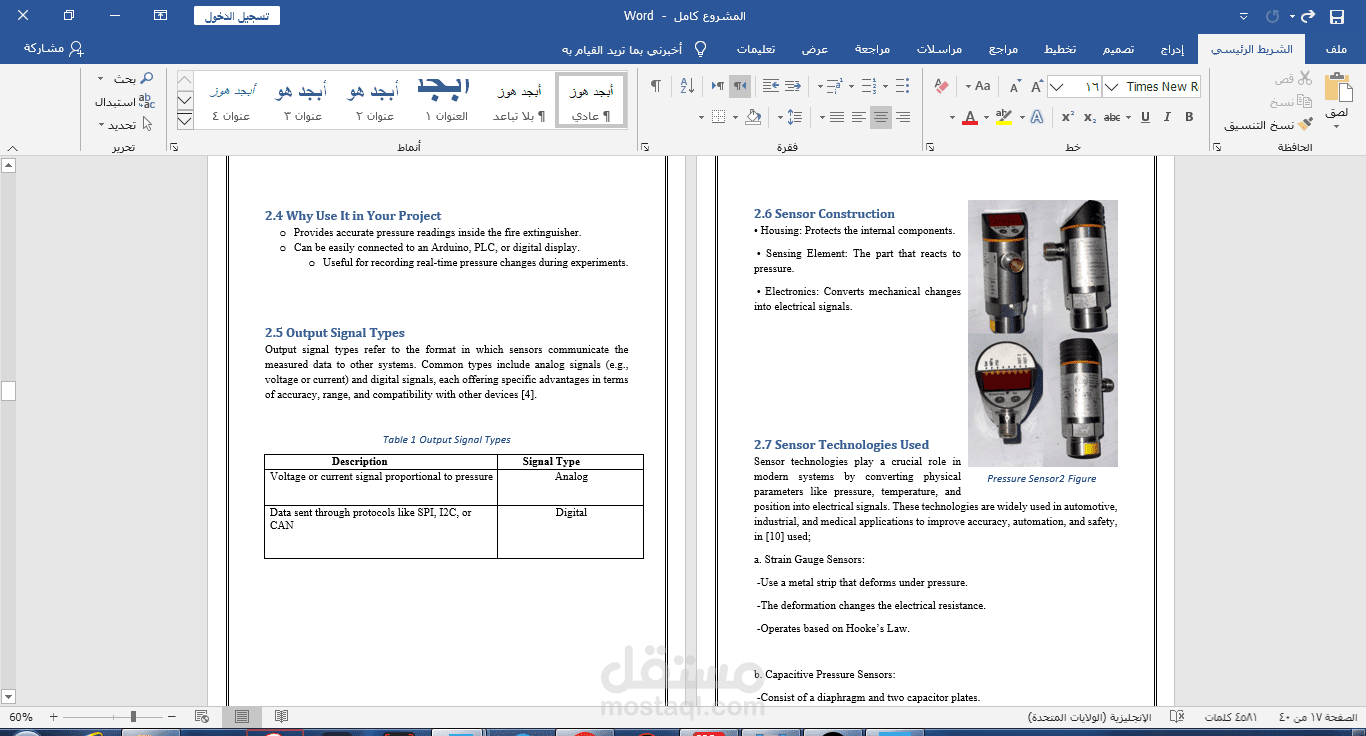Open the ملف (File) tab
Image resolution: width=1366 pixels, height=736 pixels.
tap(1336, 49)
